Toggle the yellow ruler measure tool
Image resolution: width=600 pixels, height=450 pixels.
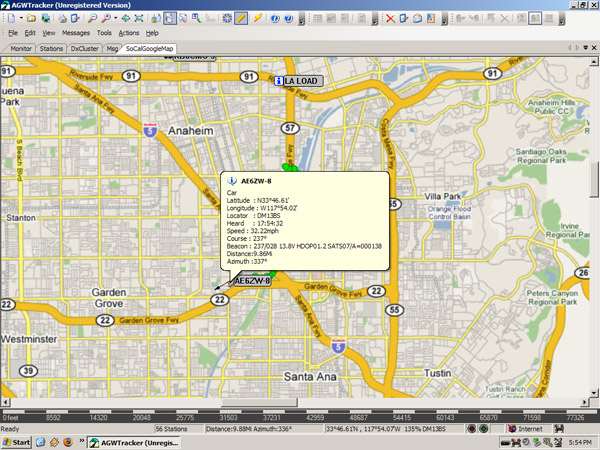tap(241, 18)
